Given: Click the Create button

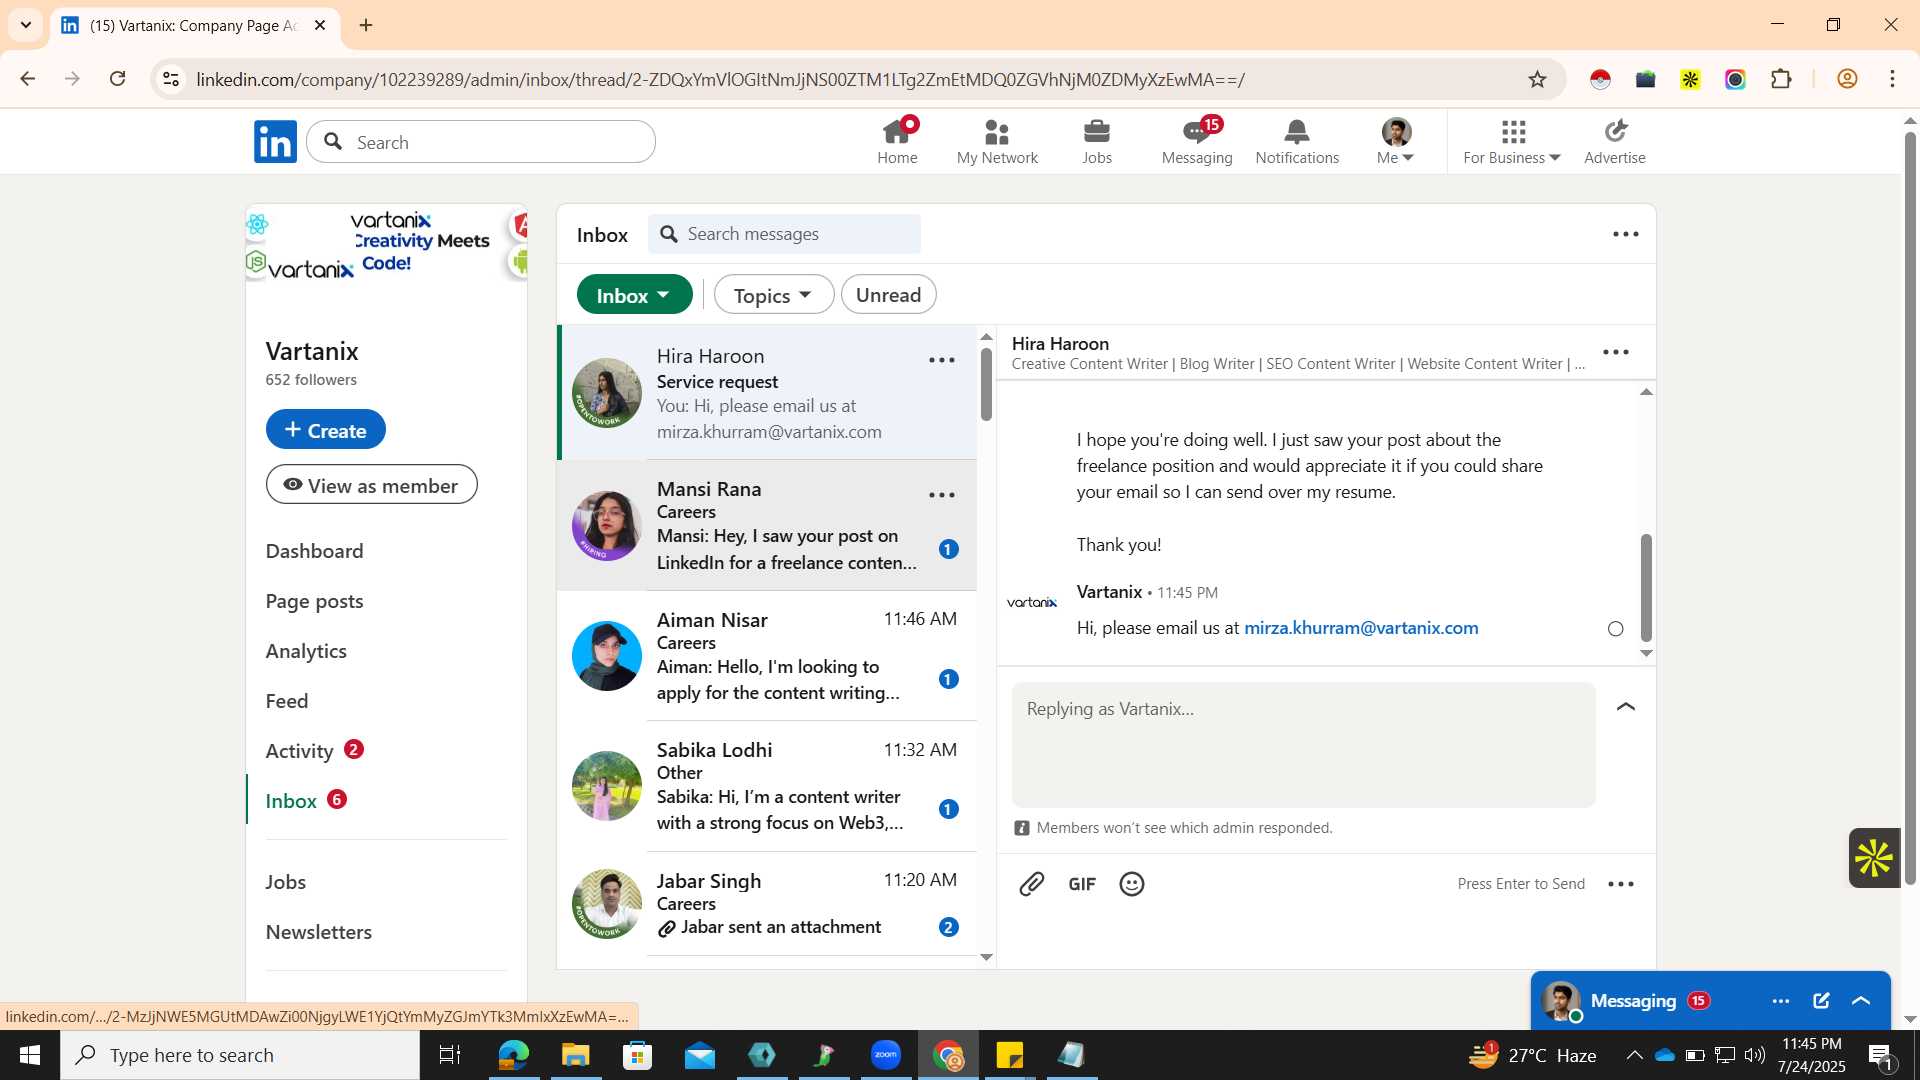Looking at the screenshot, I should point(325,430).
